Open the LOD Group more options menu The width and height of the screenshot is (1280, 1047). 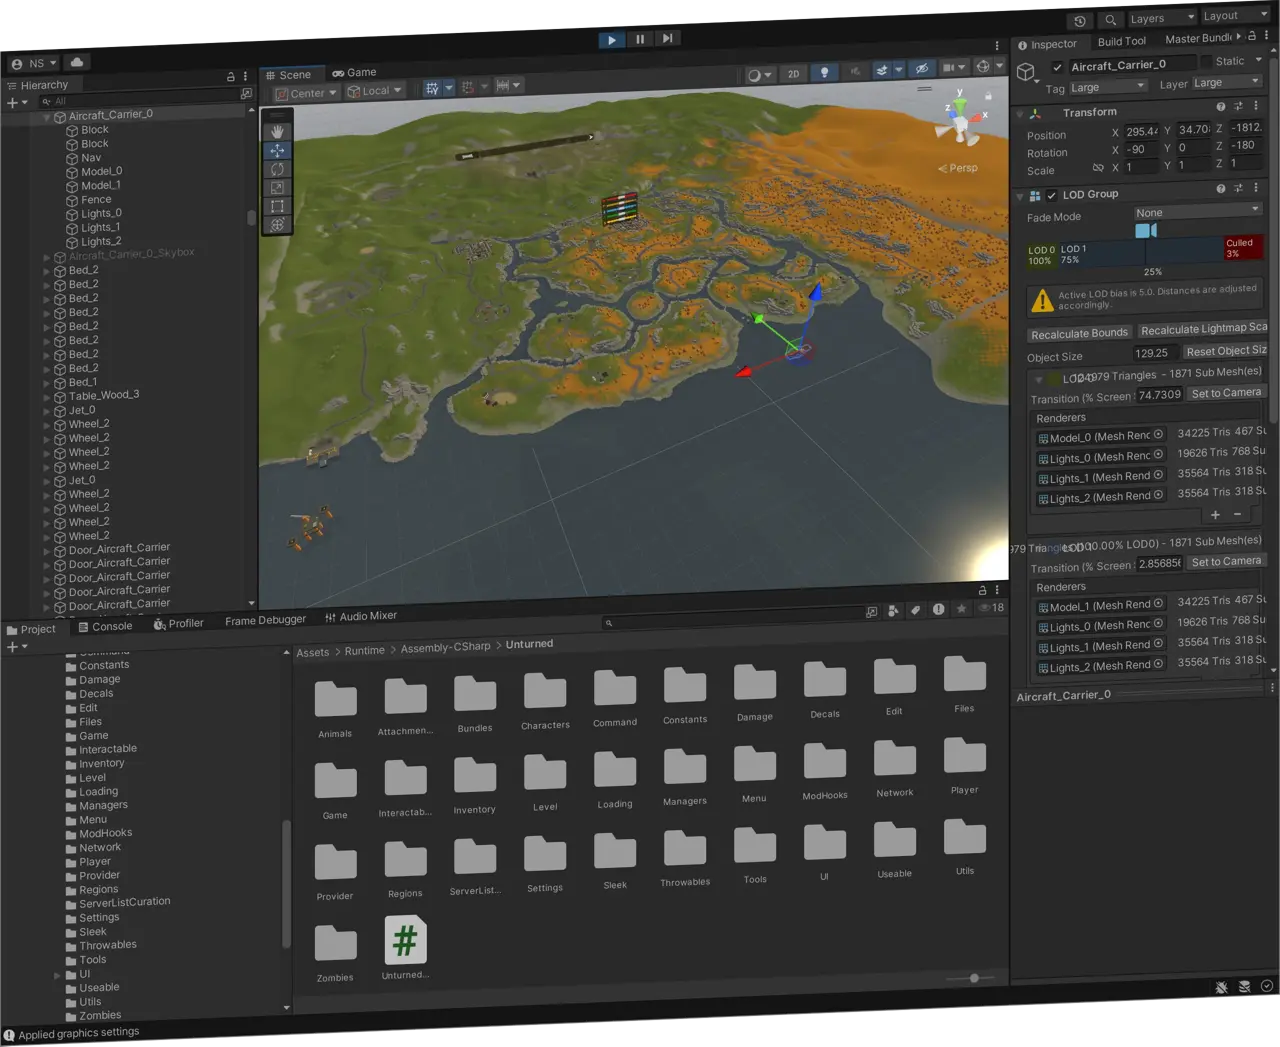pyautogui.click(x=1256, y=187)
